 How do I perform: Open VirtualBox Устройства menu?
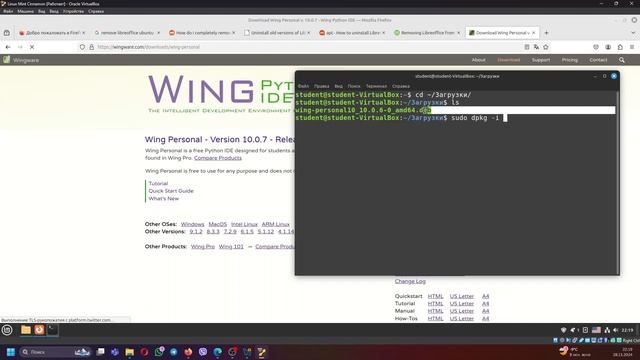(73, 11)
